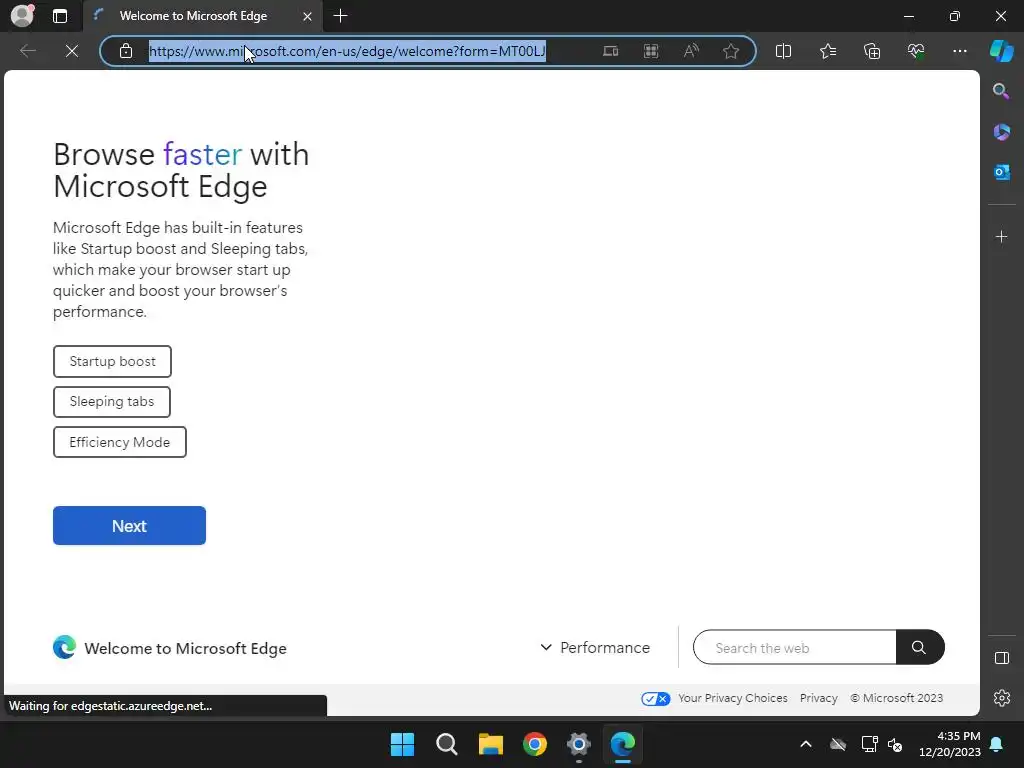Launch Google Chrome from taskbar
Image resolution: width=1024 pixels, height=768 pixels.
[x=534, y=744]
